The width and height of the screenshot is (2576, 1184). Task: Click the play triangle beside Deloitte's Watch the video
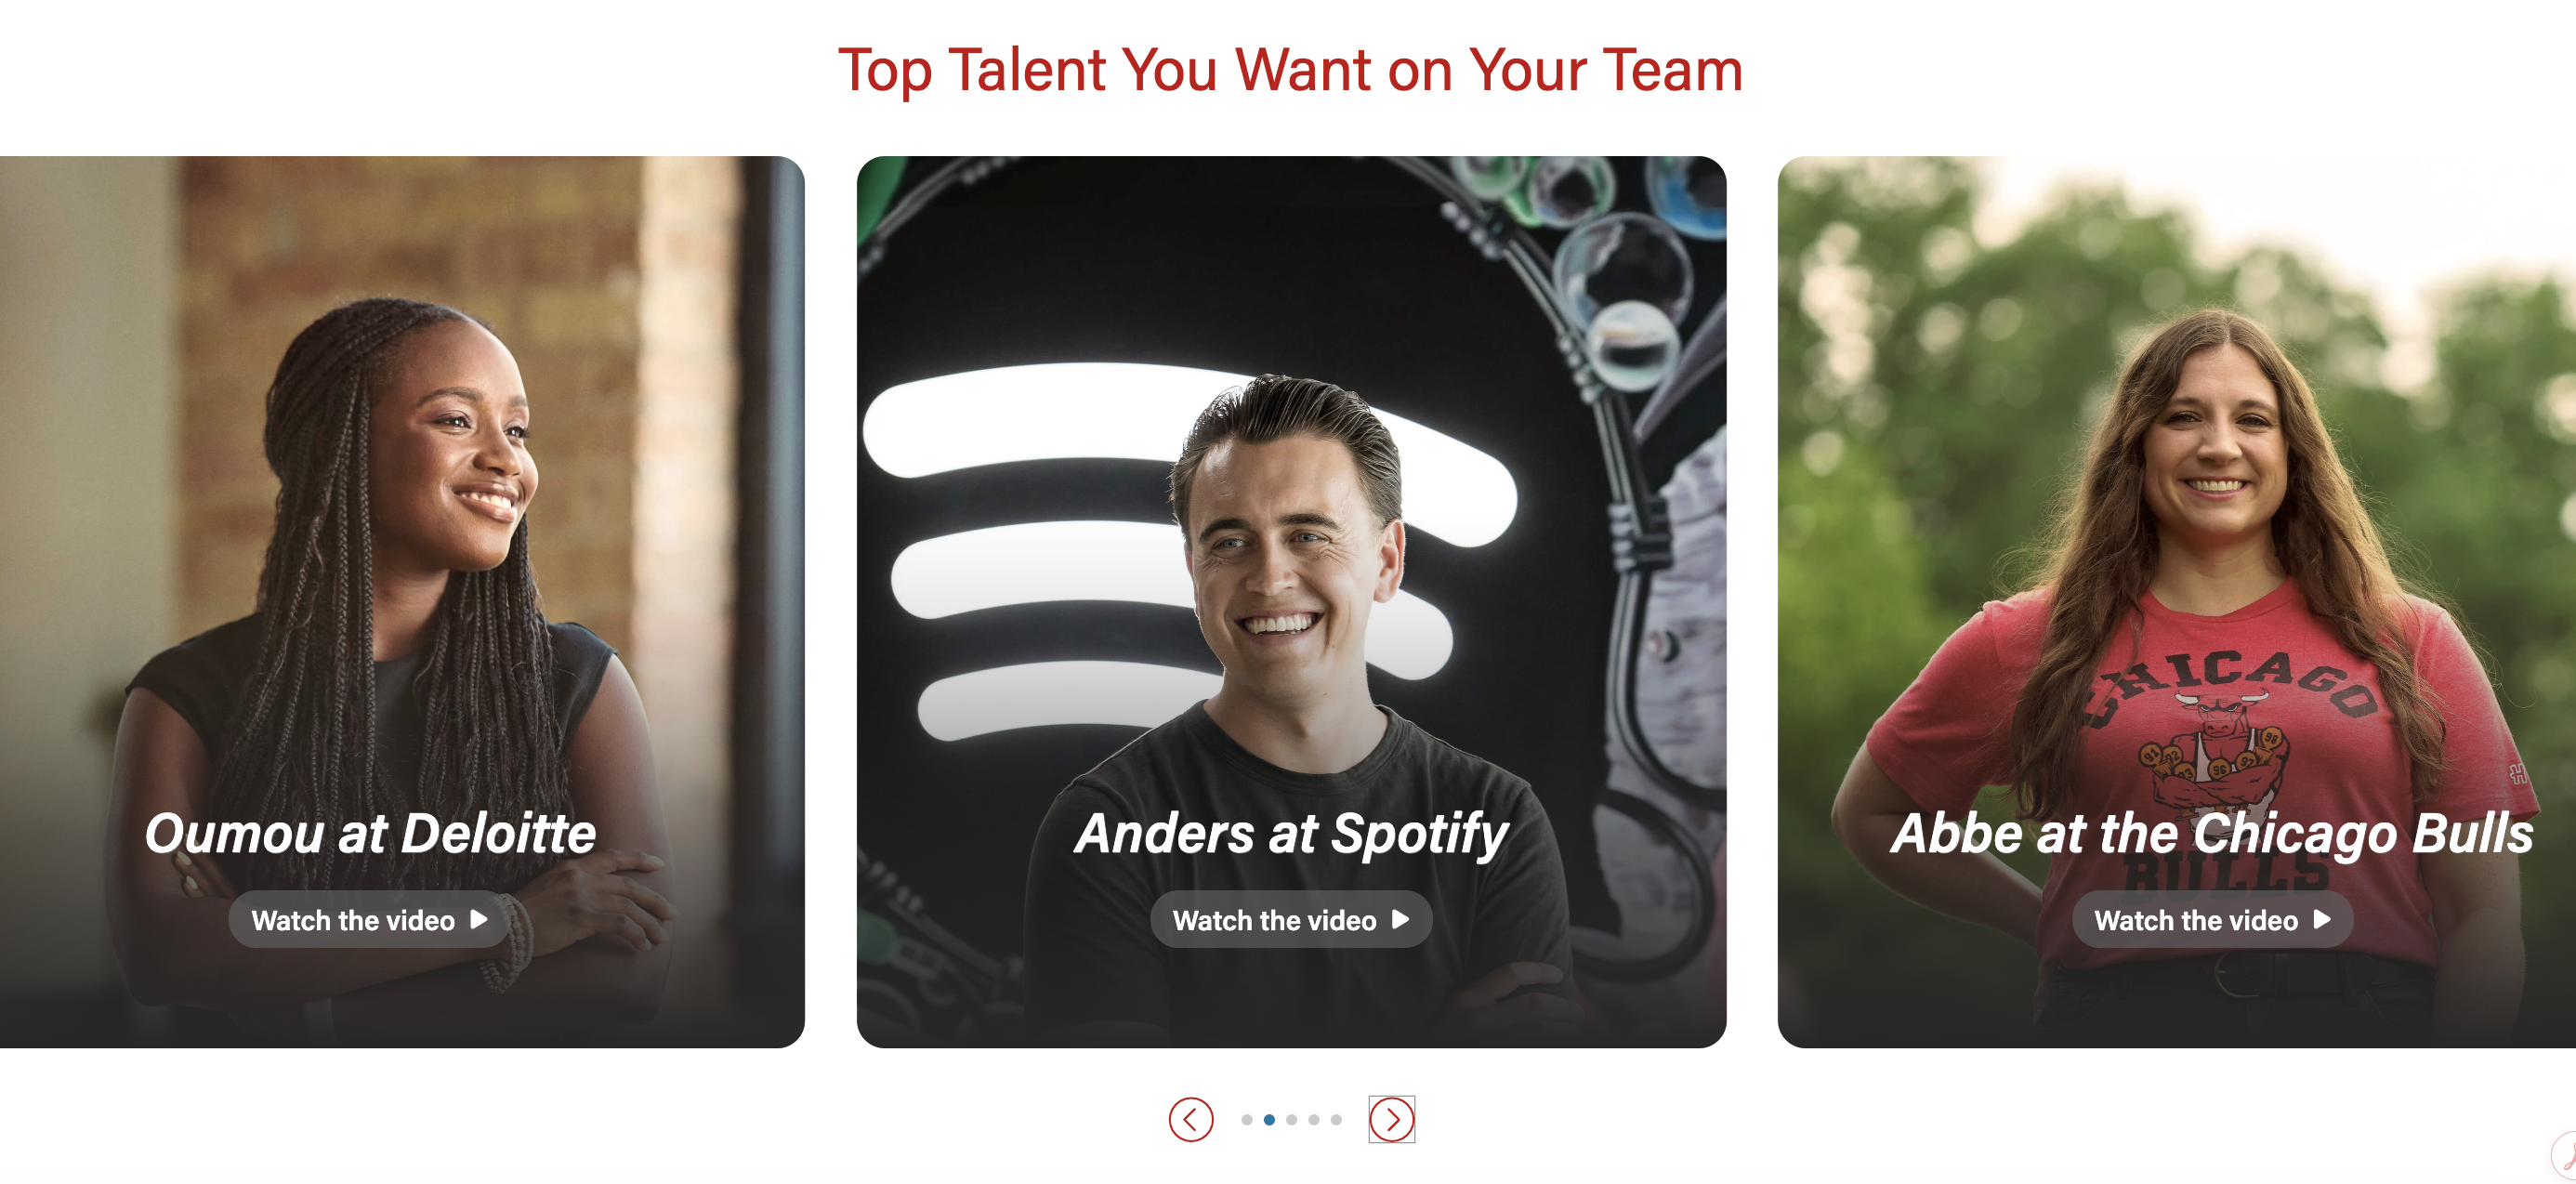(479, 919)
